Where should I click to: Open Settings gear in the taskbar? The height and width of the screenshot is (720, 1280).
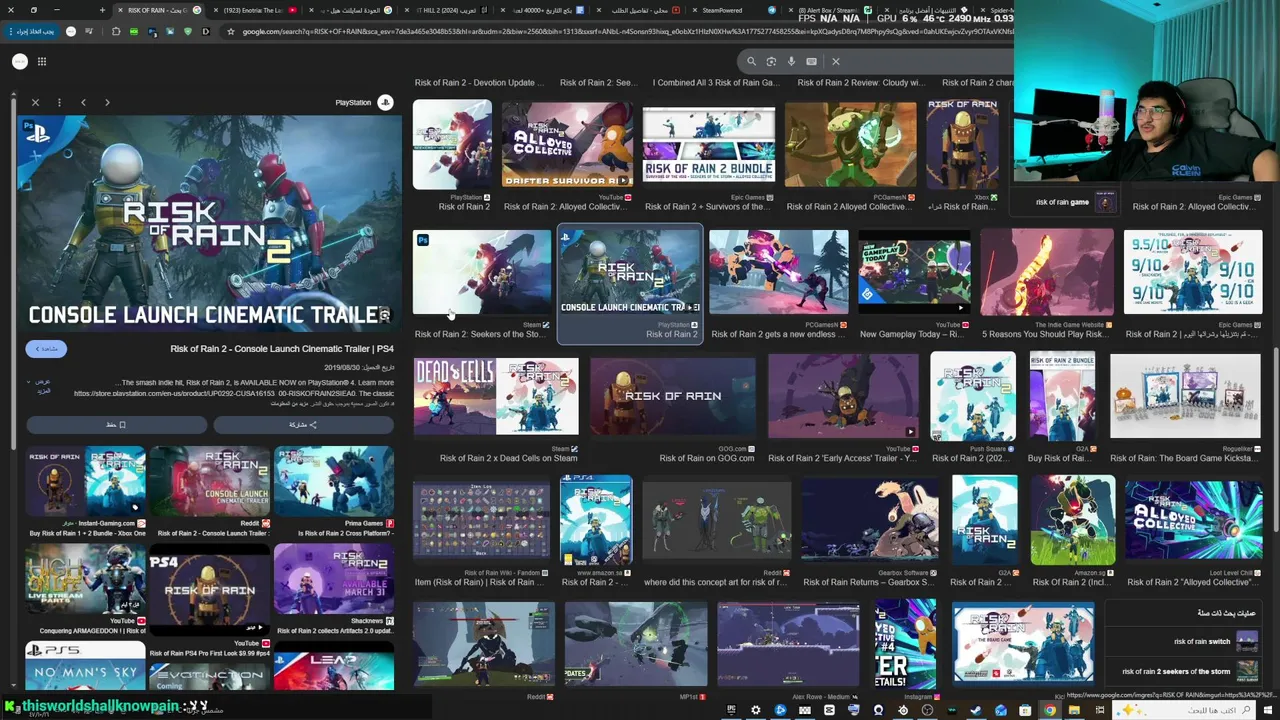tap(756, 710)
